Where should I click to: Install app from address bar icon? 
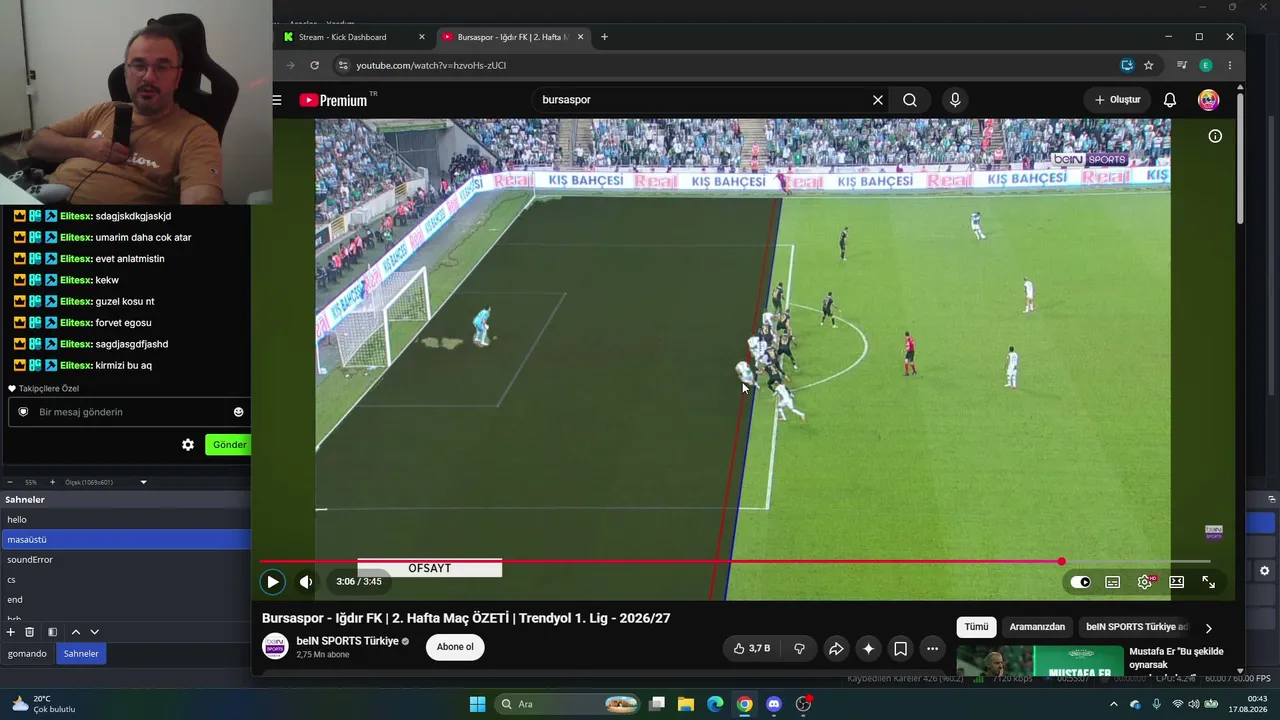(x=1127, y=65)
